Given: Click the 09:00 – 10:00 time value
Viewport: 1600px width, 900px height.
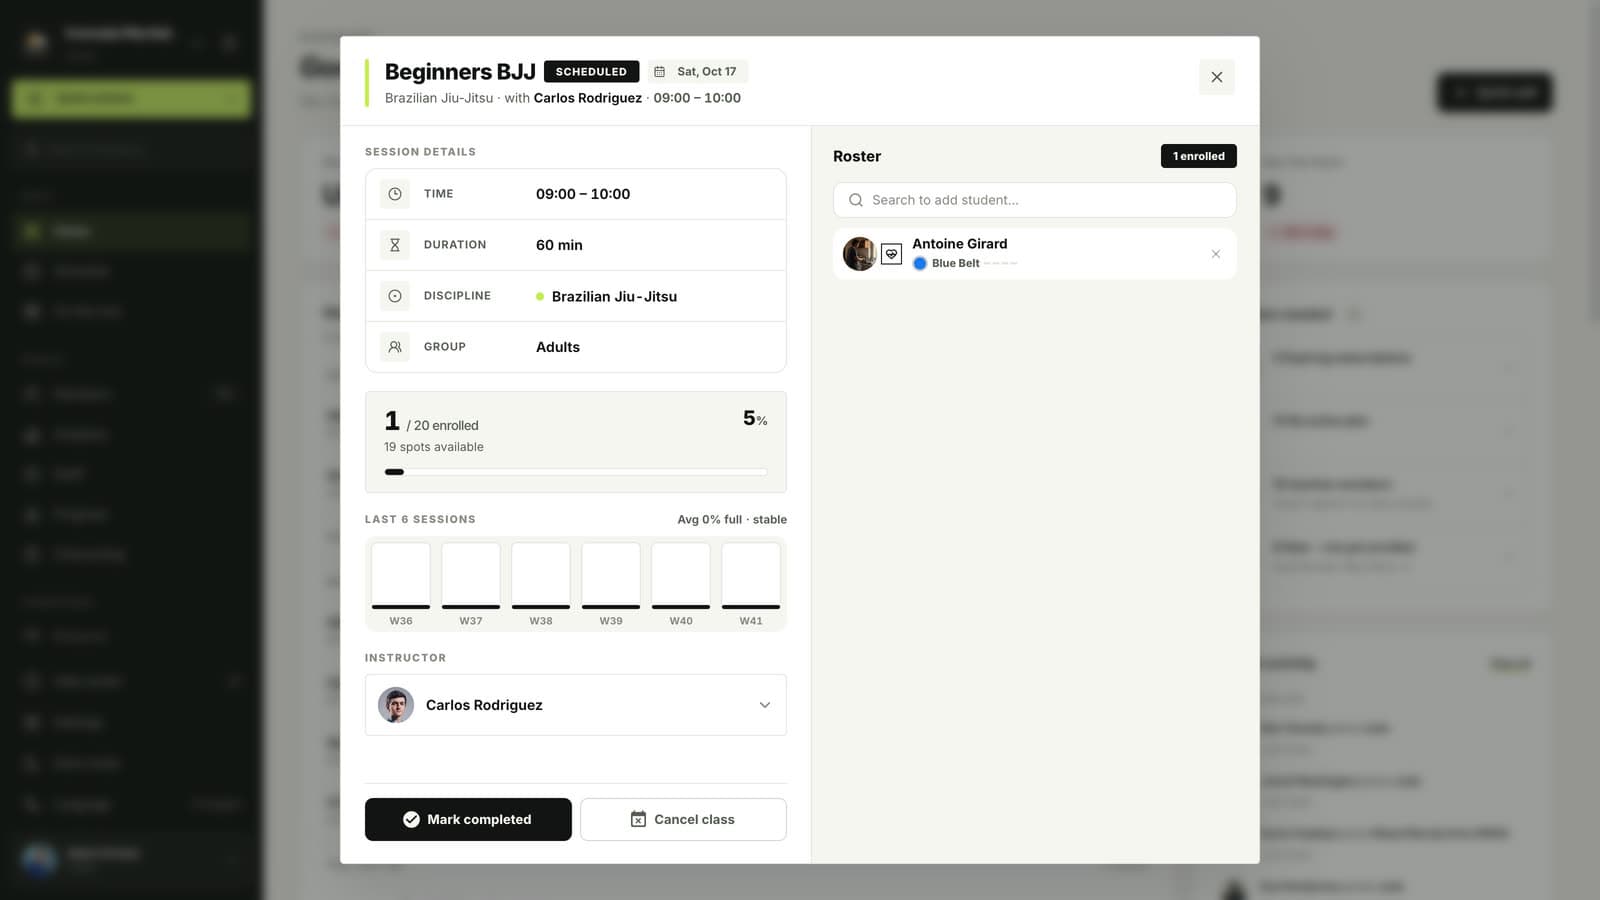Looking at the screenshot, I should point(583,194).
